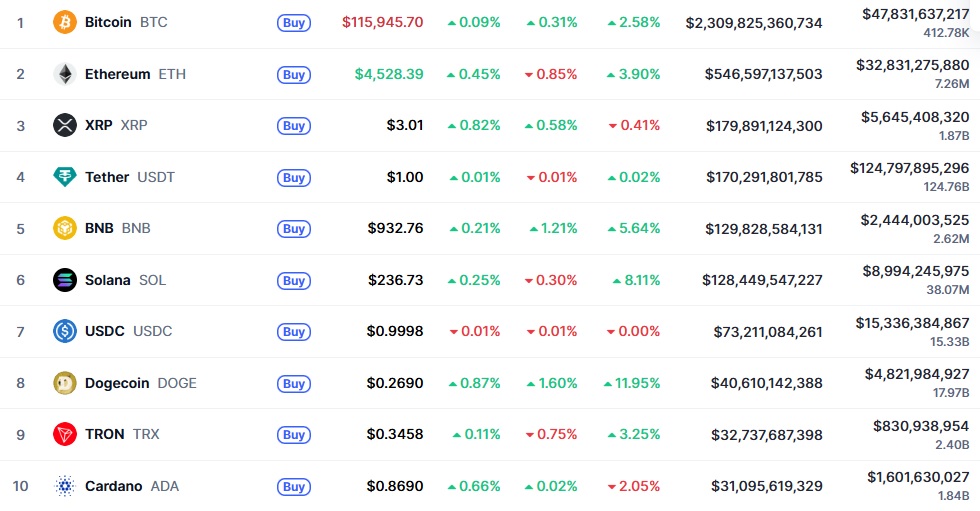Click Buy next to Solana SOL
The height and width of the screenshot is (511, 980).
coord(294,281)
